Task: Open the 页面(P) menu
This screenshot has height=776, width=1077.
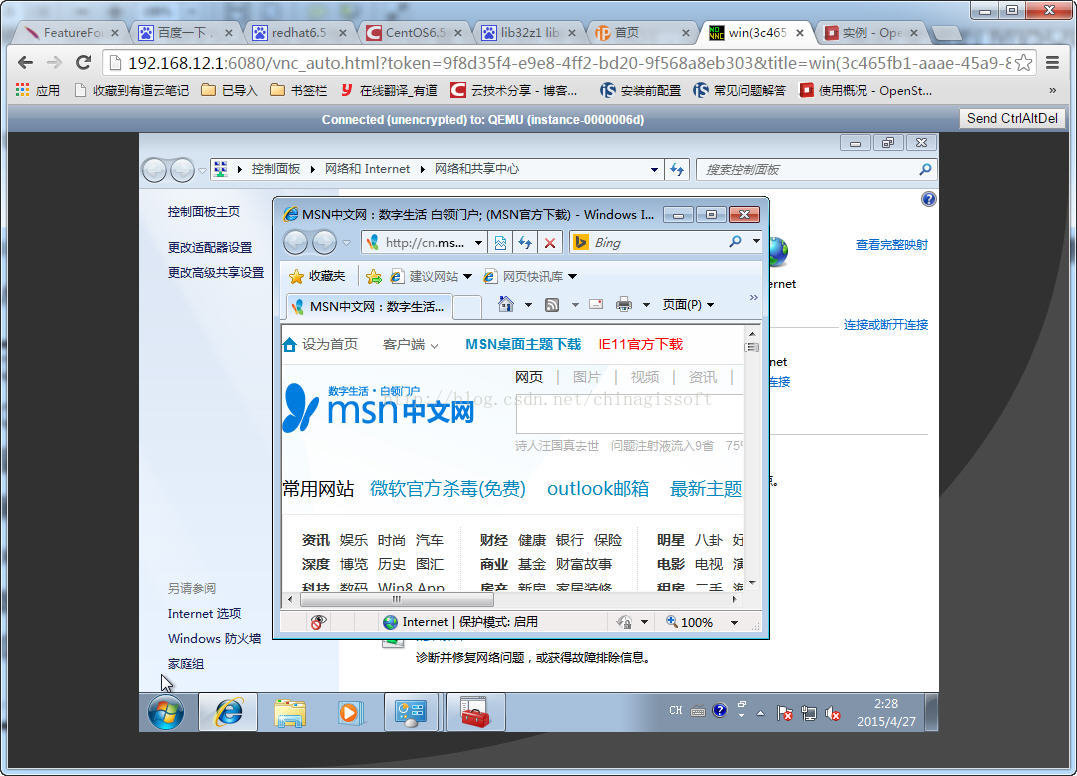Action: [x=688, y=304]
